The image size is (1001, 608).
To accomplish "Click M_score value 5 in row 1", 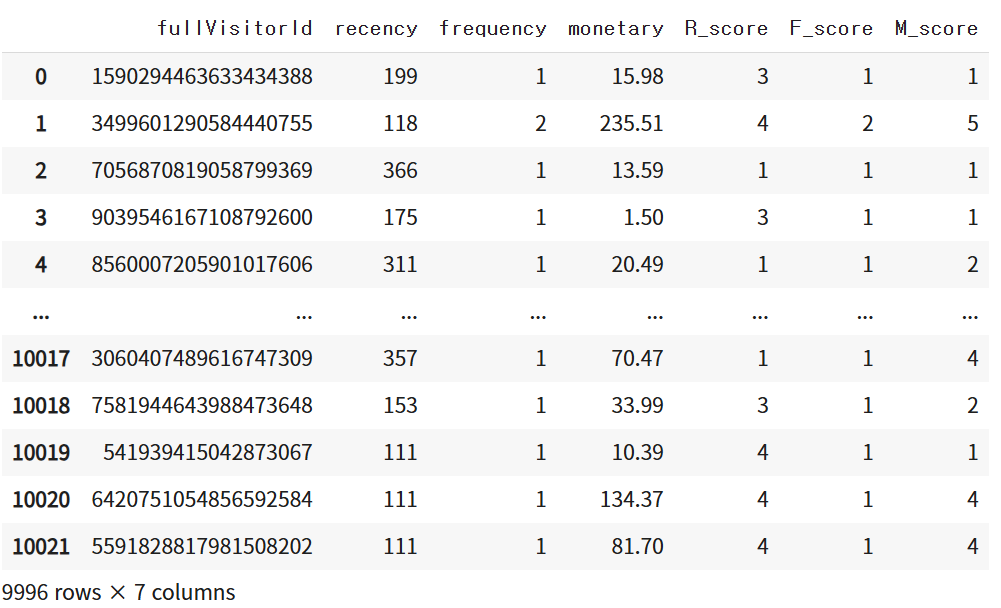I will [x=972, y=123].
